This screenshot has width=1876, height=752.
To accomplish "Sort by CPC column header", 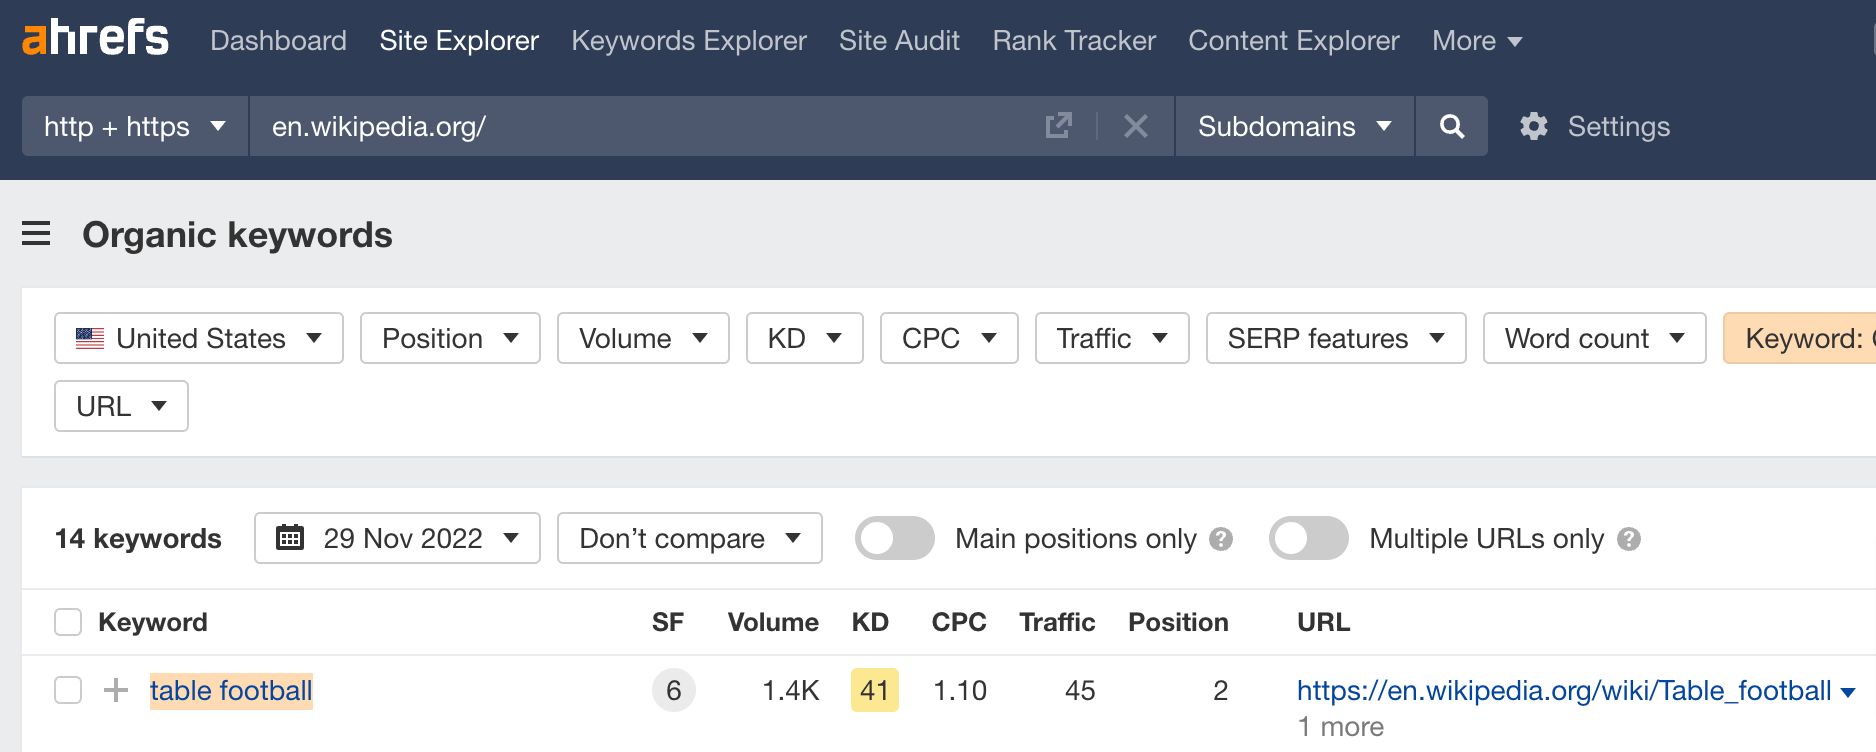I will coord(959,622).
